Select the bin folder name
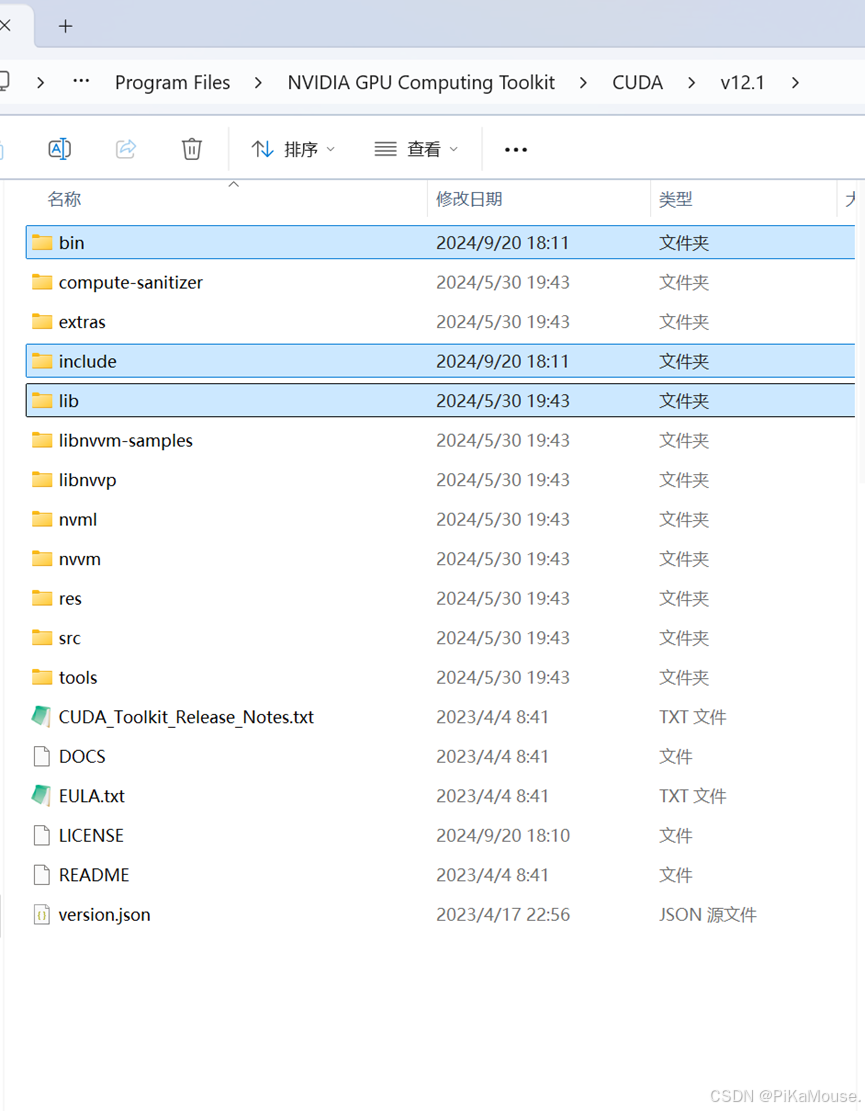The image size is (865, 1111). [72, 243]
